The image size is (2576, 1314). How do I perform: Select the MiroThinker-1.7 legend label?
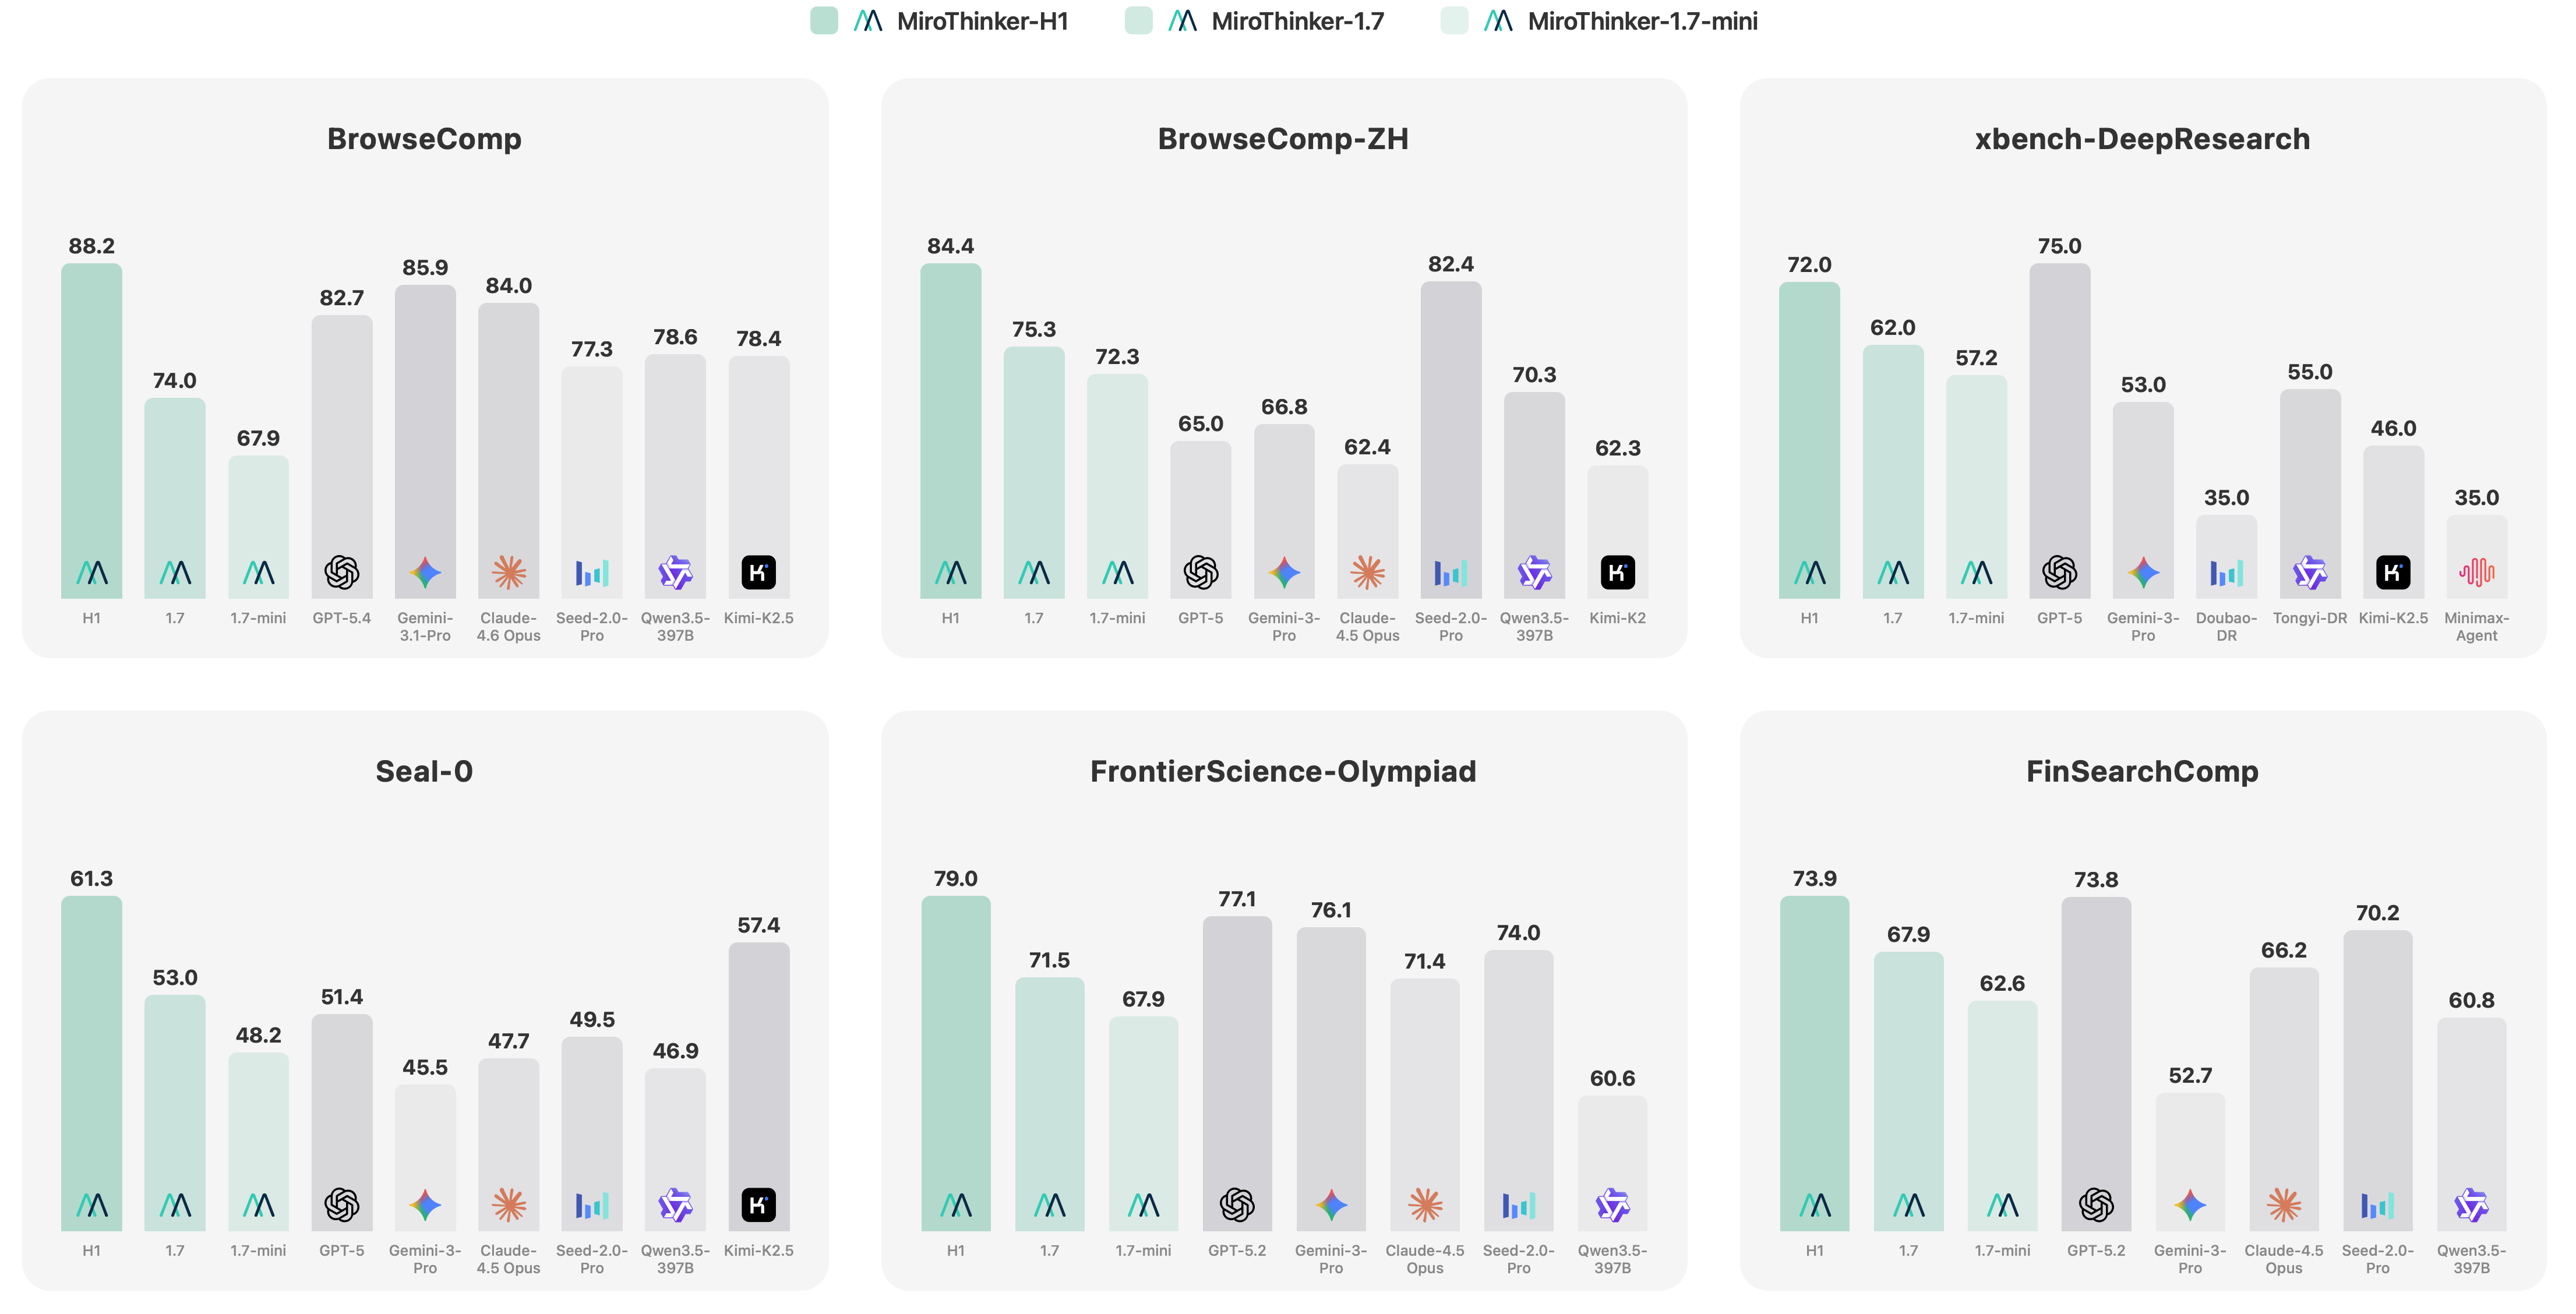pos(1297,21)
